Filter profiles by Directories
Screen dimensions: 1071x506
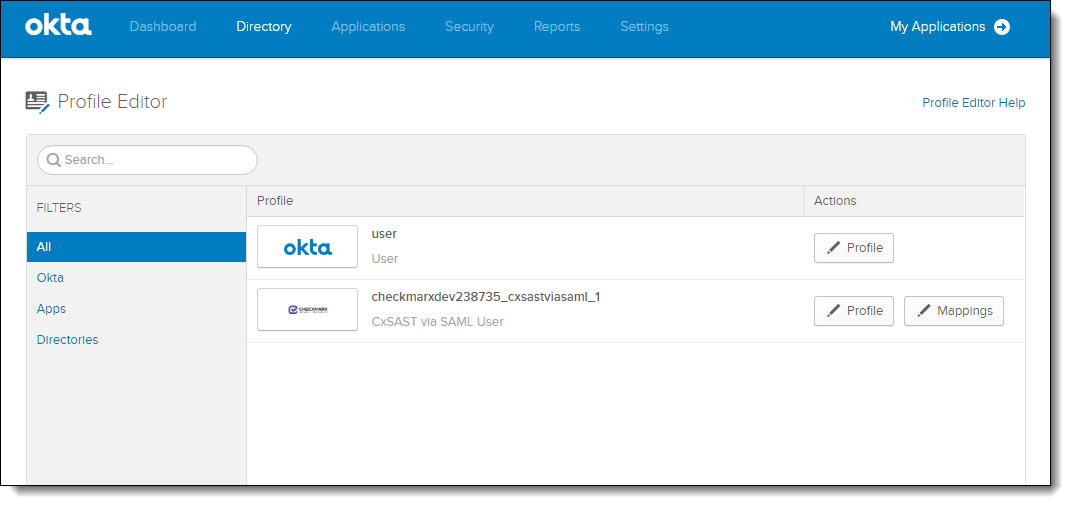click(67, 340)
